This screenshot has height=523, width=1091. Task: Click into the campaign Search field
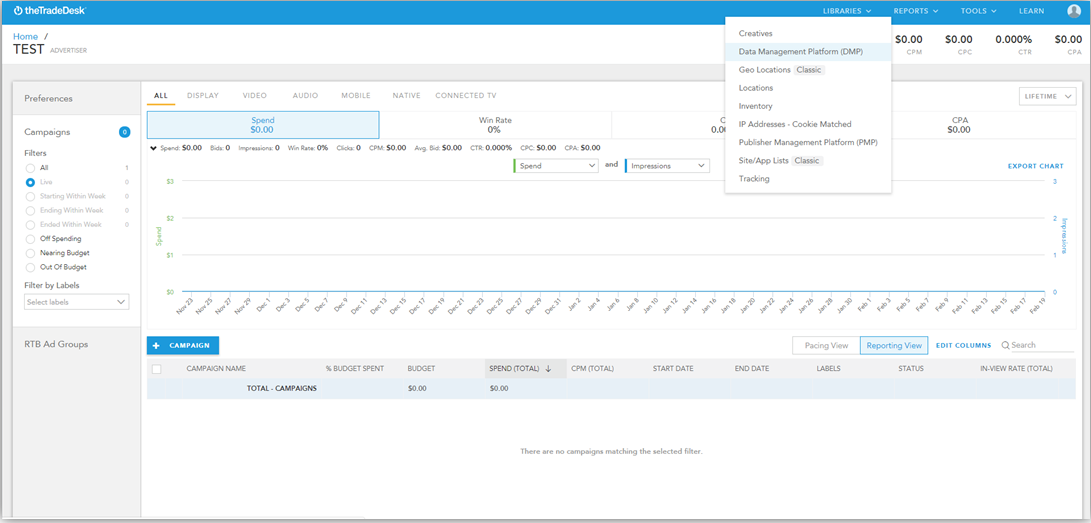click(x=1044, y=346)
